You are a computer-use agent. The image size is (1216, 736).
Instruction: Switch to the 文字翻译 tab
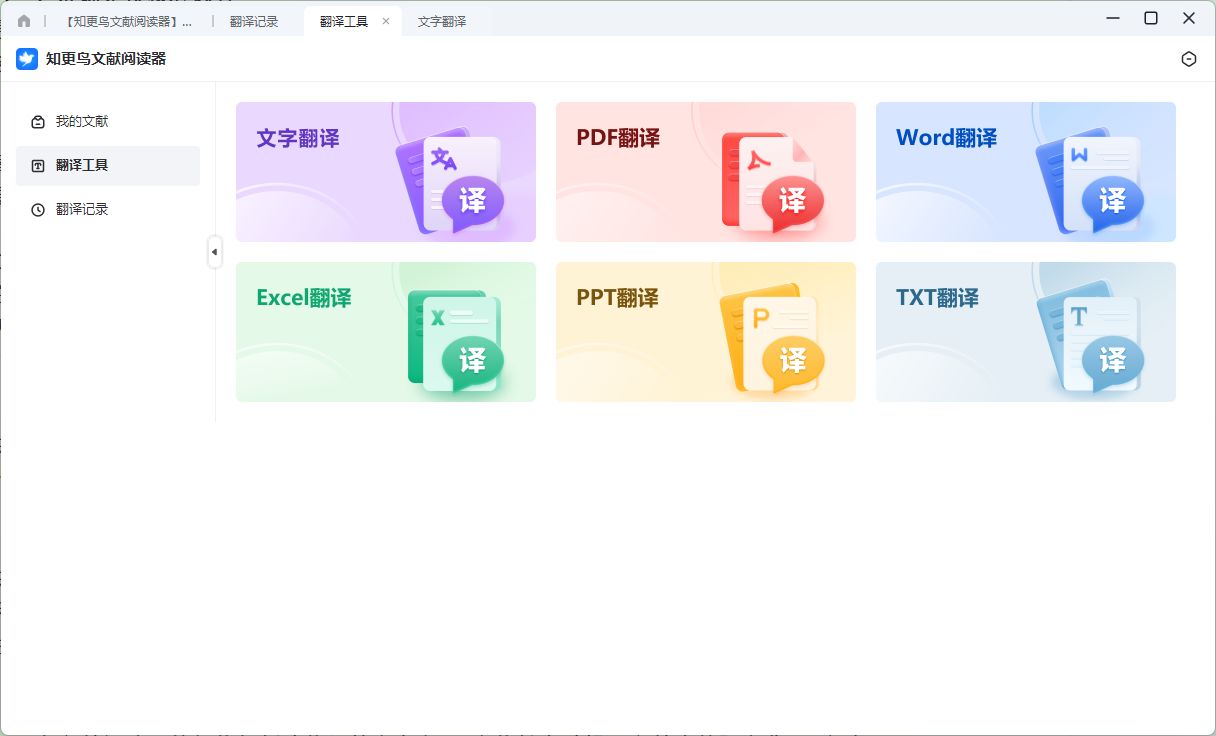pos(442,21)
